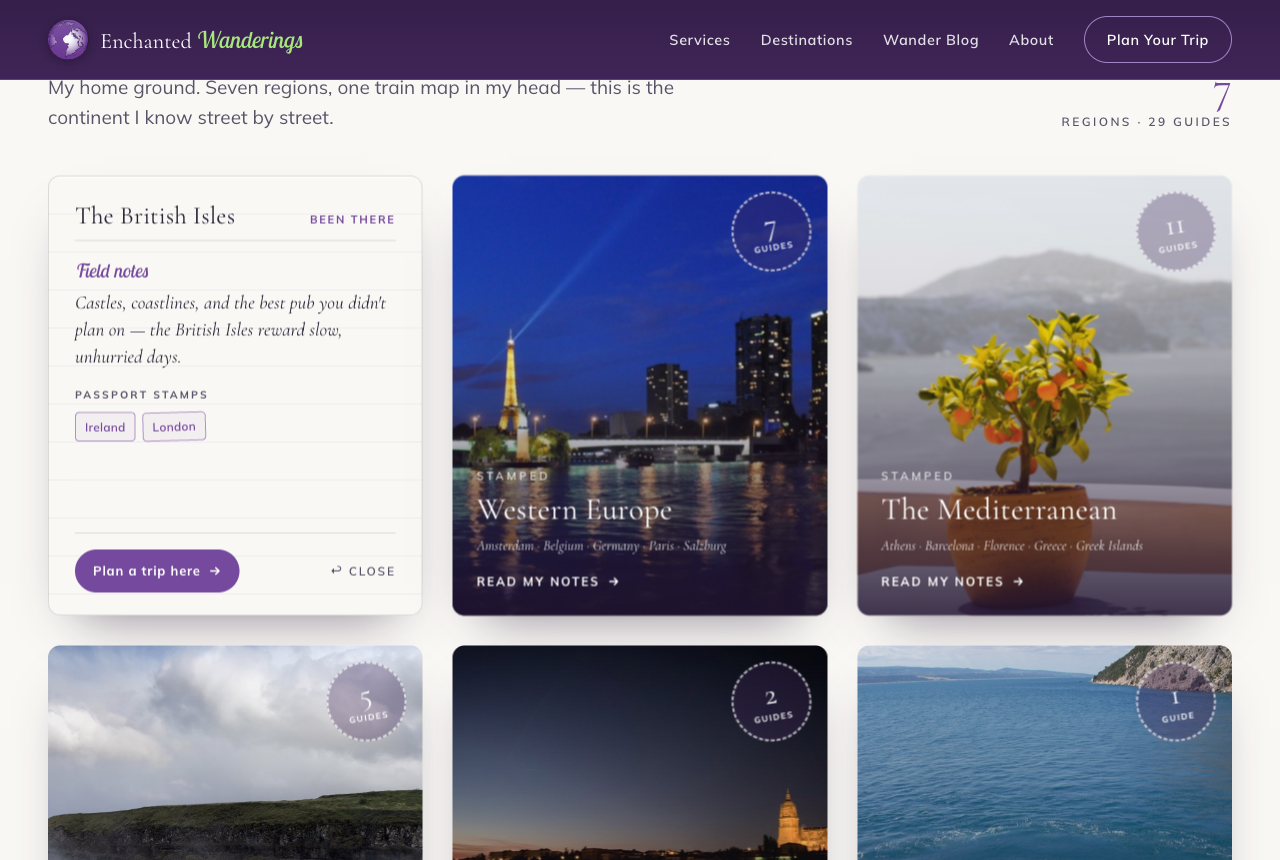Open the Destinations menu item
The width and height of the screenshot is (1280, 860).
pyautogui.click(x=807, y=40)
